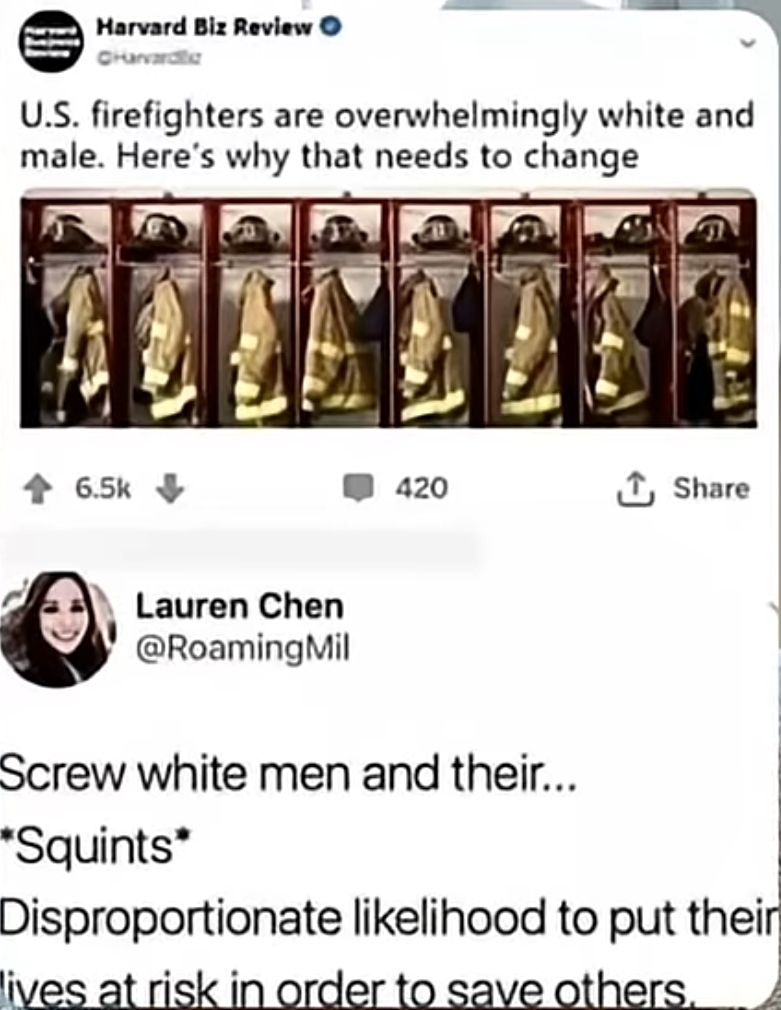This screenshot has width=781, height=1010.
Task: Click the U.S. firefighters headline text
Action: tap(387, 137)
